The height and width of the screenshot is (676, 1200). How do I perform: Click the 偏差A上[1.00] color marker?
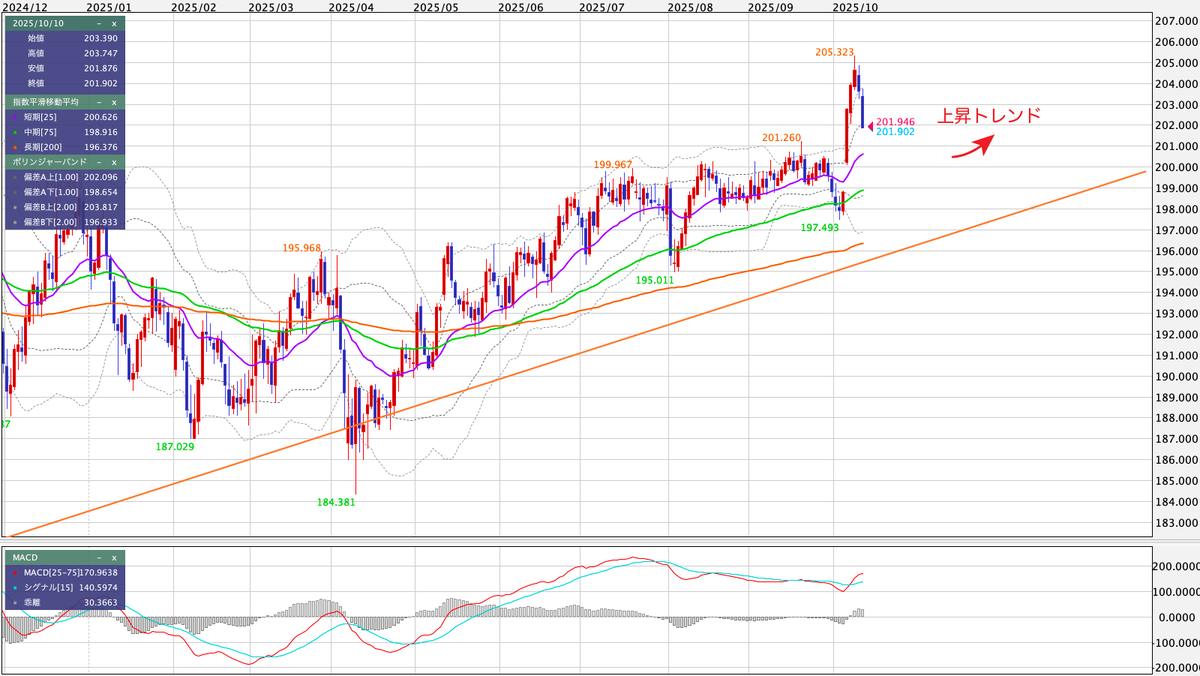14,177
